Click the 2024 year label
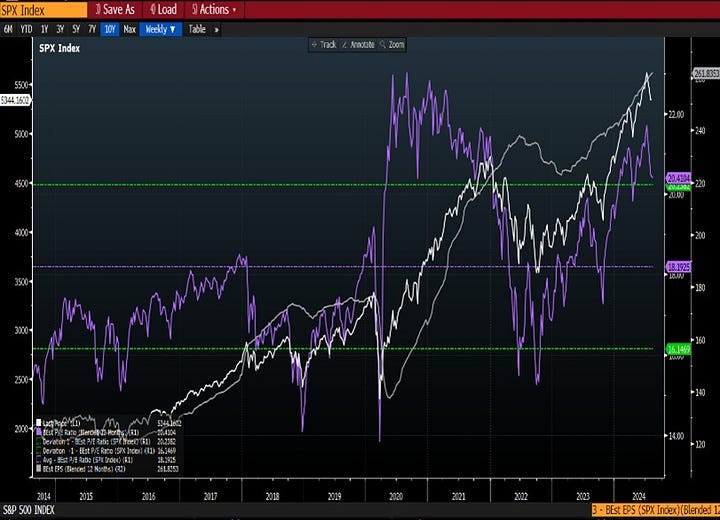This screenshot has width=720, height=520. point(639,496)
